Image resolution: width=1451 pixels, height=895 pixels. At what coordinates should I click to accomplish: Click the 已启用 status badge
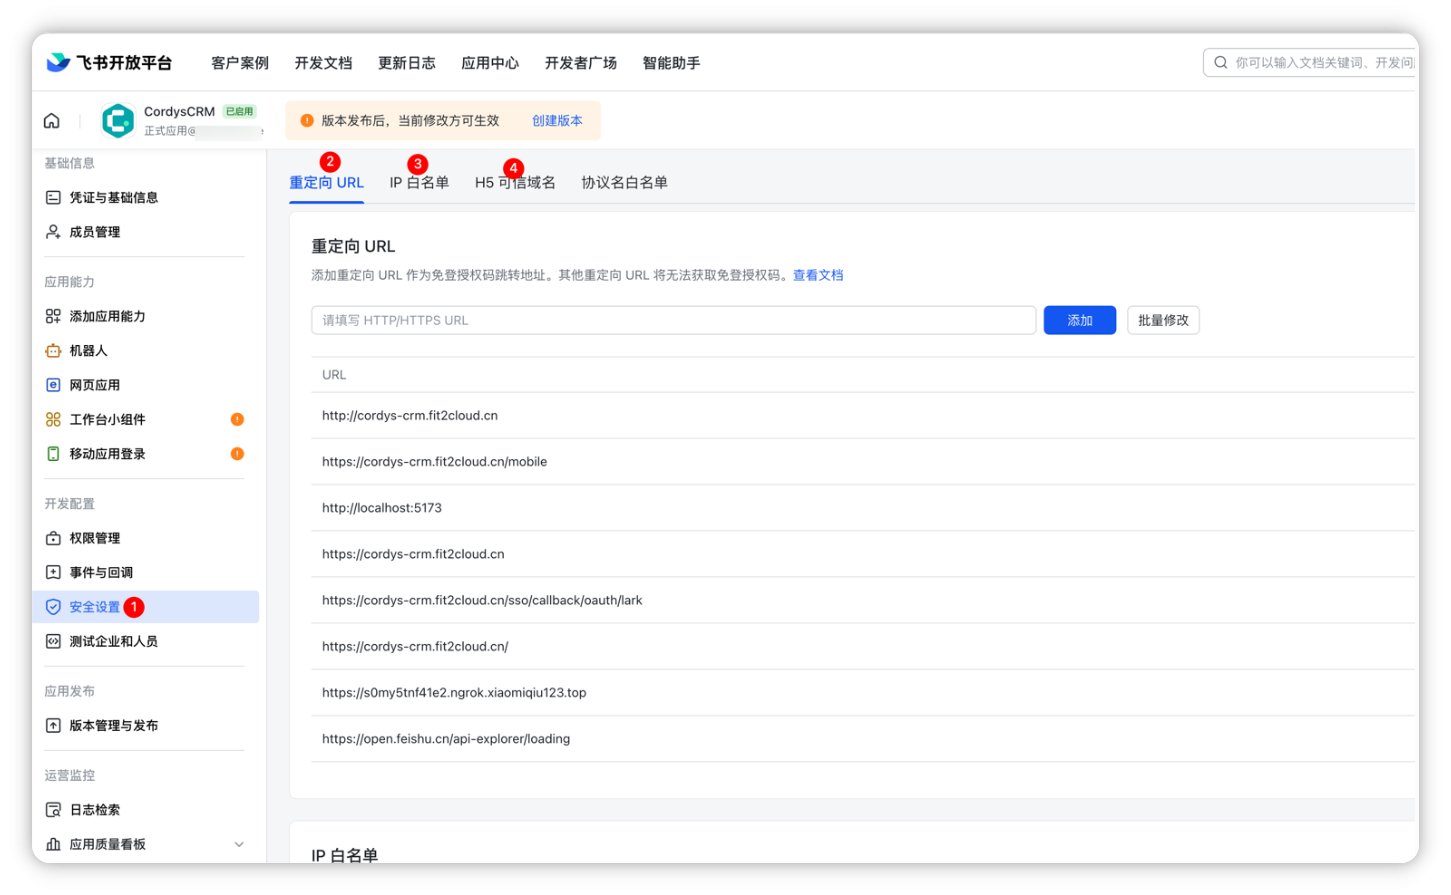pyautogui.click(x=240, y=111)
